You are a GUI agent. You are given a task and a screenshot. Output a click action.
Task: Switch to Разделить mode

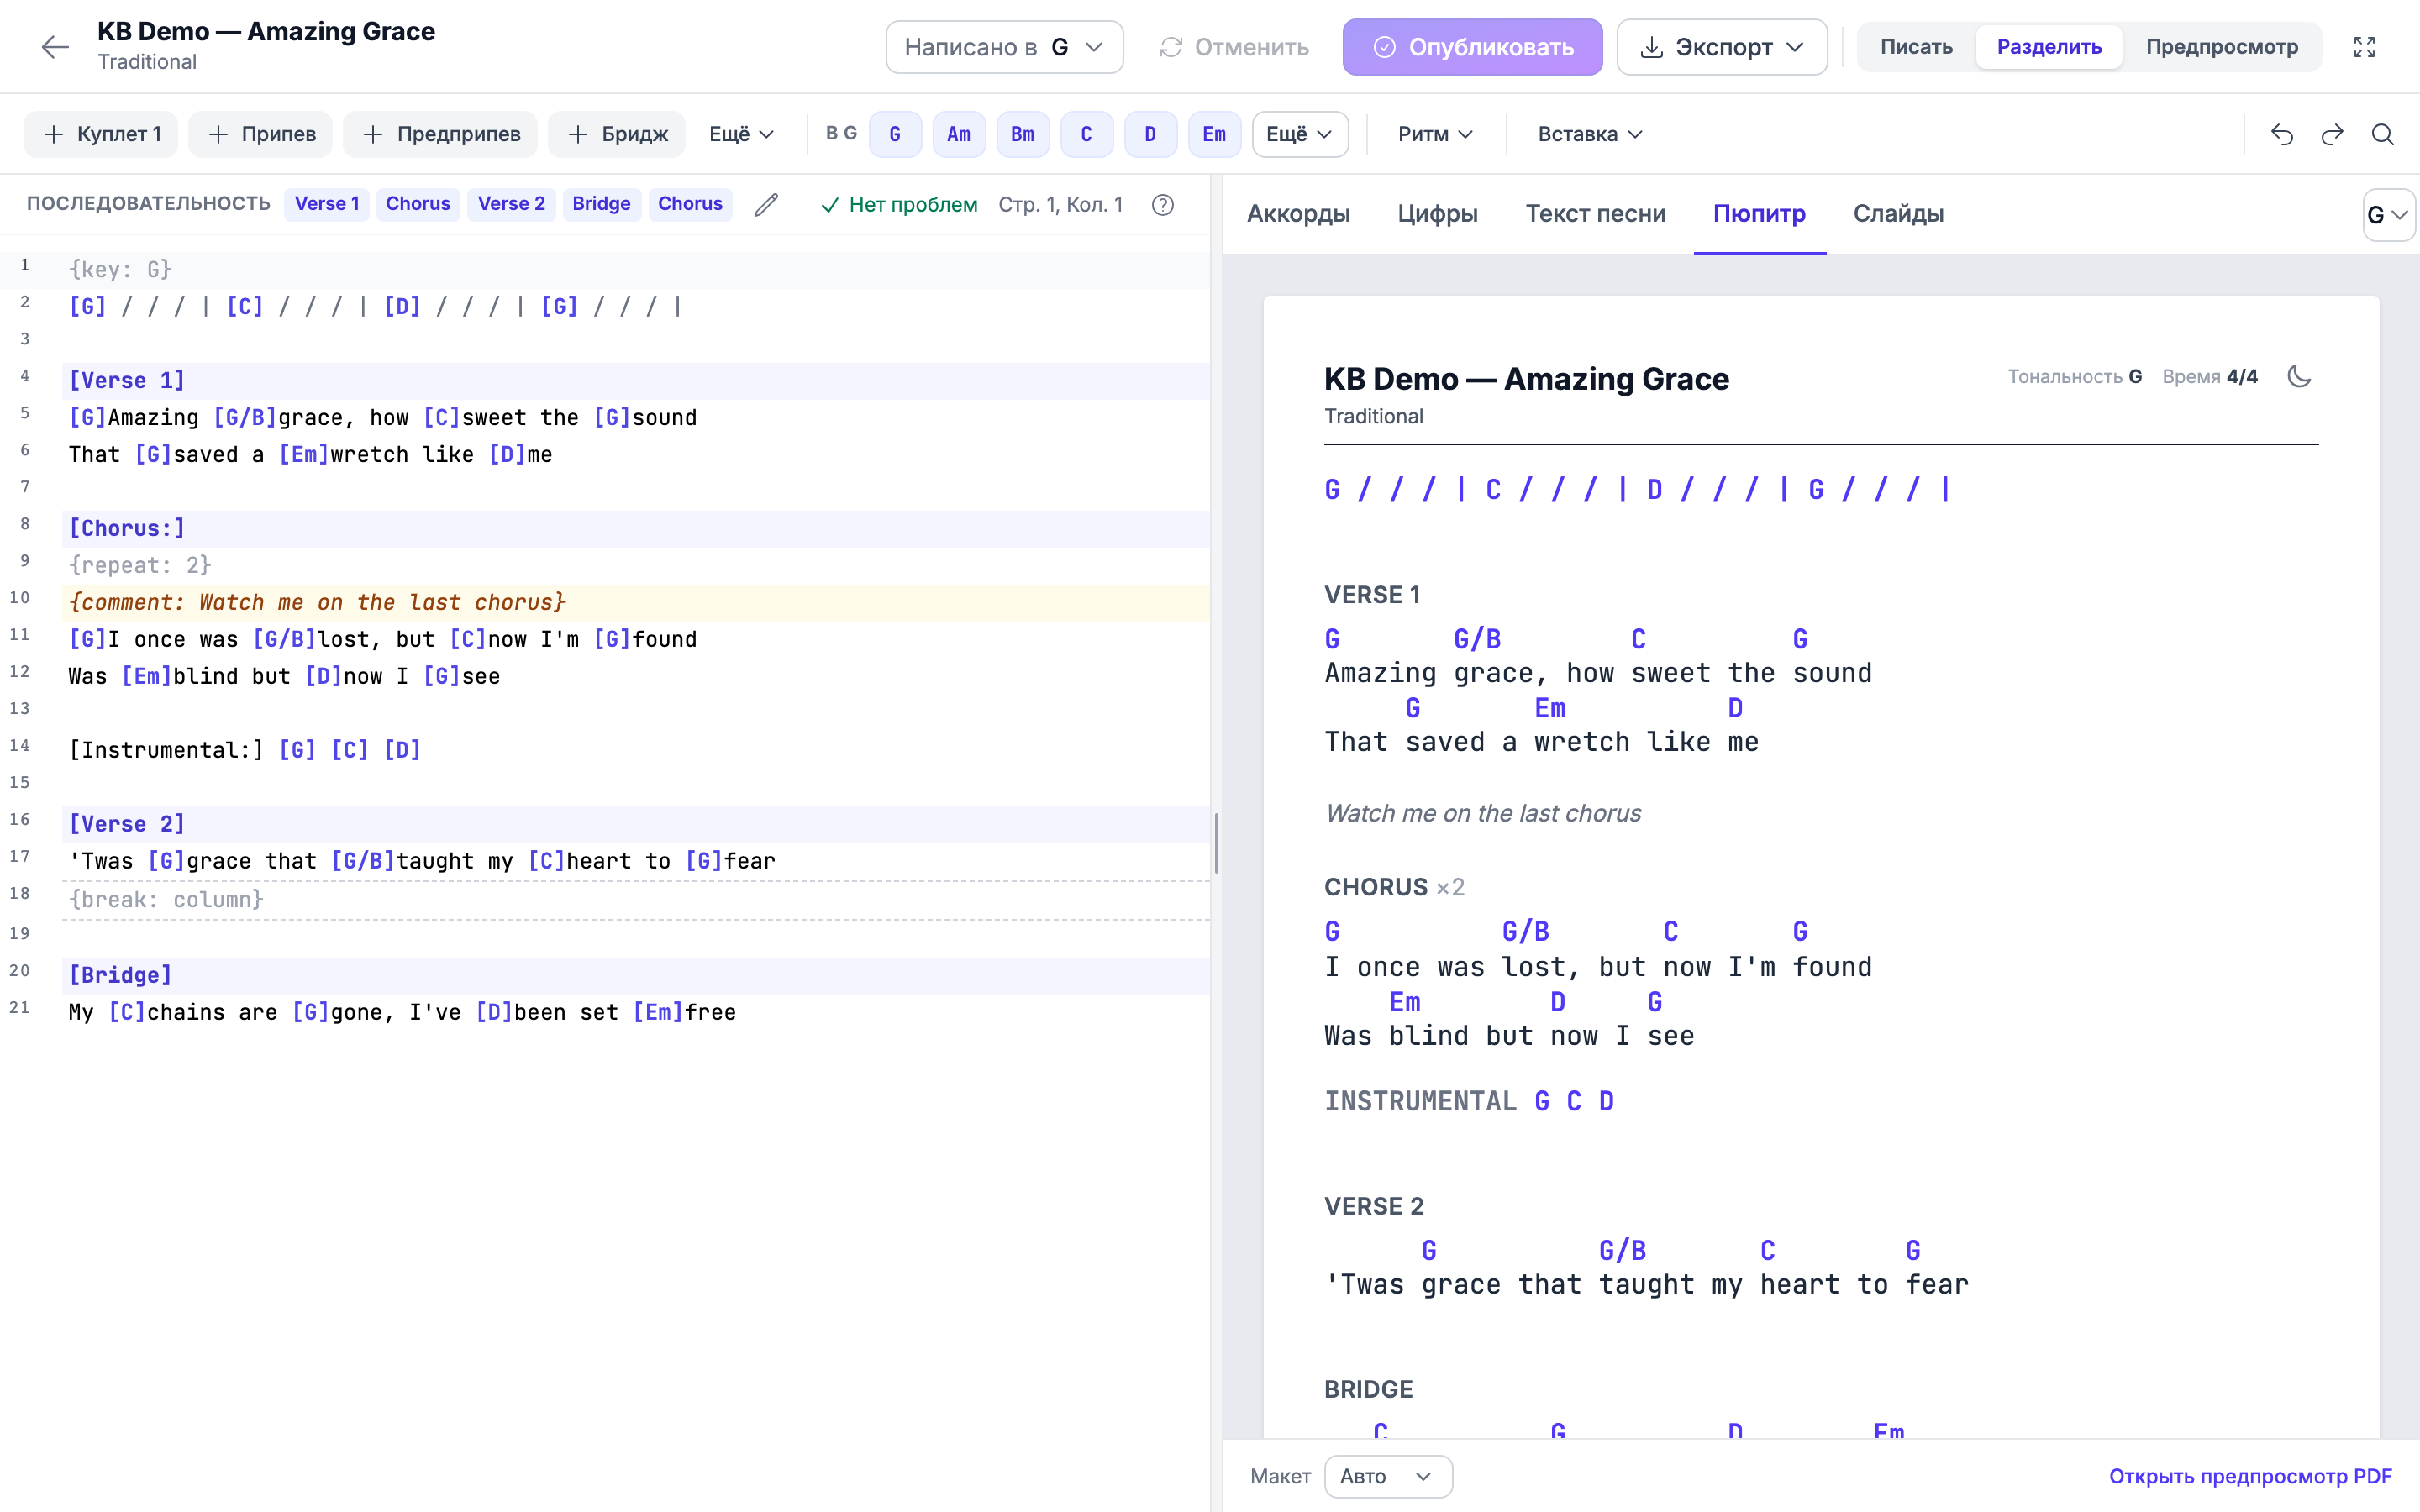[2049, 47]
